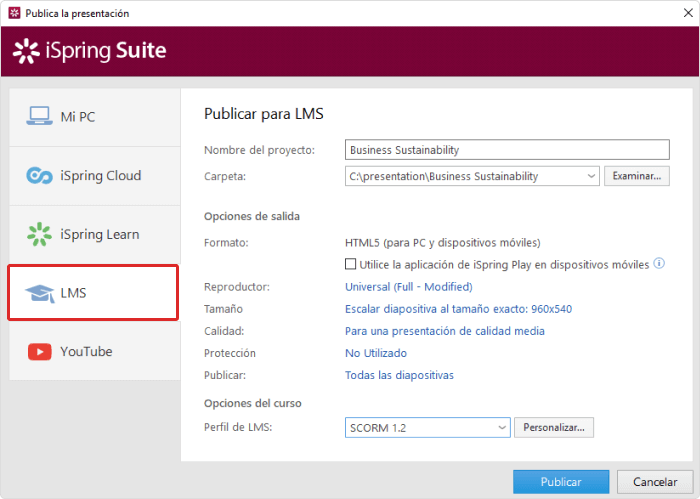The height and width of the screenshot is (499, 700).
Task: Switch to the iSpring Learn tab
Action: click(95, 234)
